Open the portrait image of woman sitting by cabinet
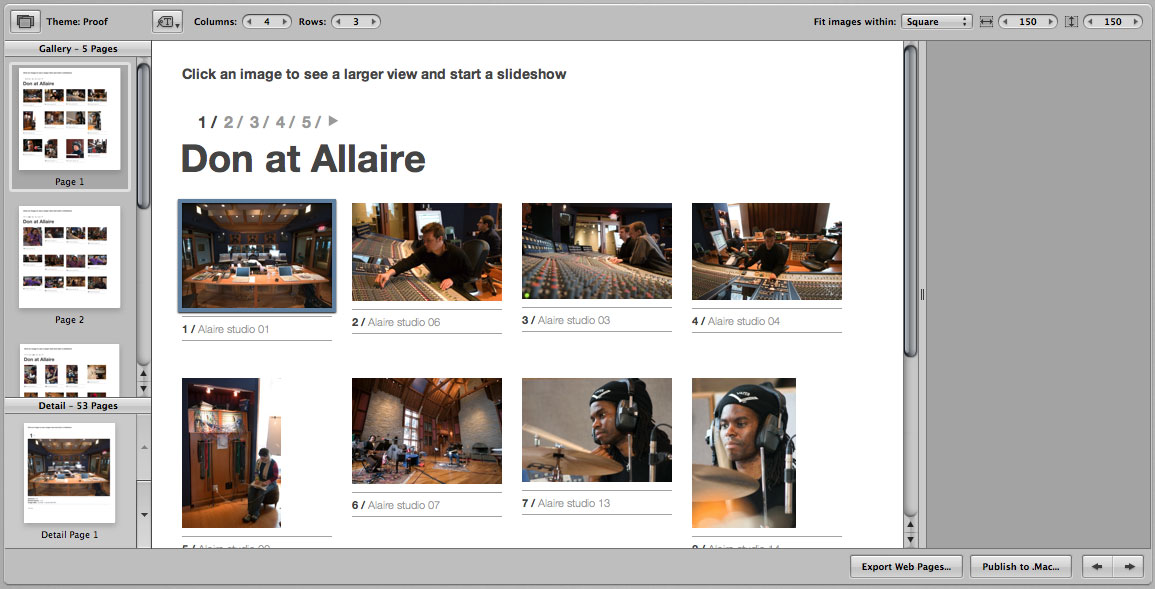The height and width of the screenshot is (589, 1155). (x=231, y=453)
